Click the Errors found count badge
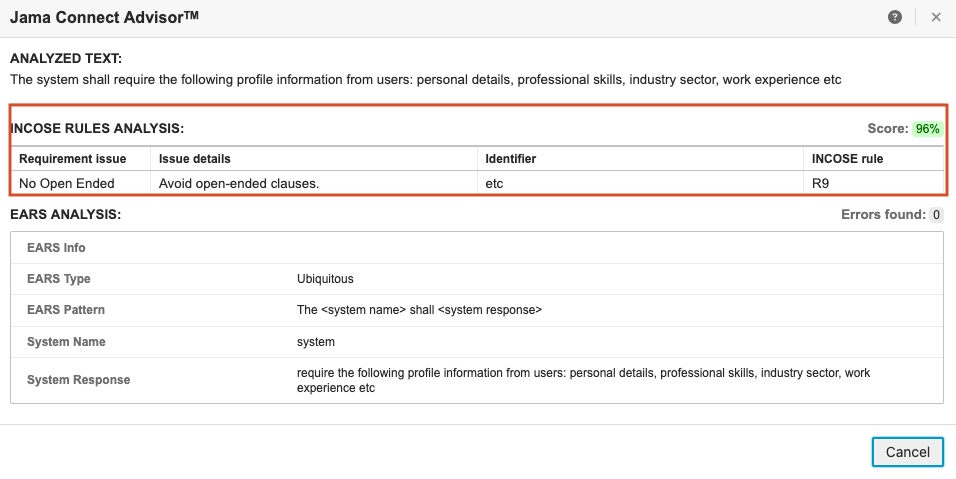This screenshot has width=956, height=479. pyautogui.click(x=936, y=215)
